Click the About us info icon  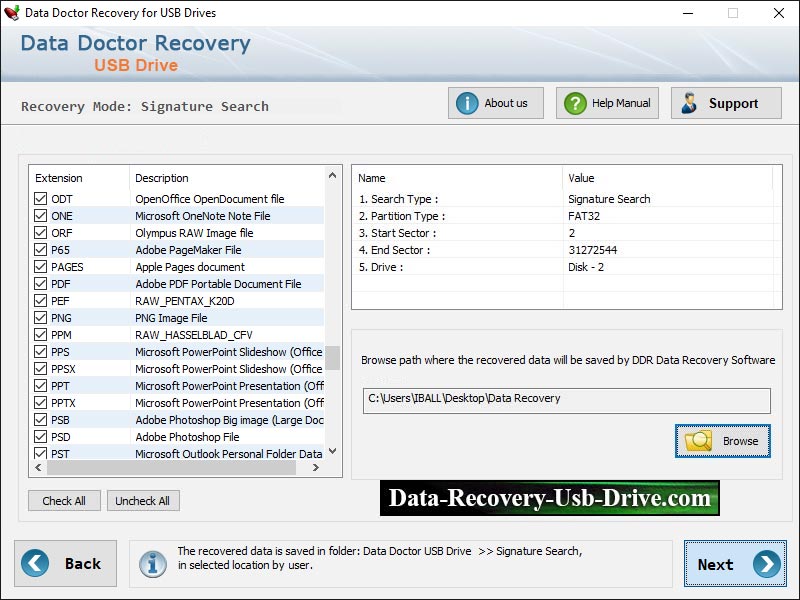coord(466,102)
